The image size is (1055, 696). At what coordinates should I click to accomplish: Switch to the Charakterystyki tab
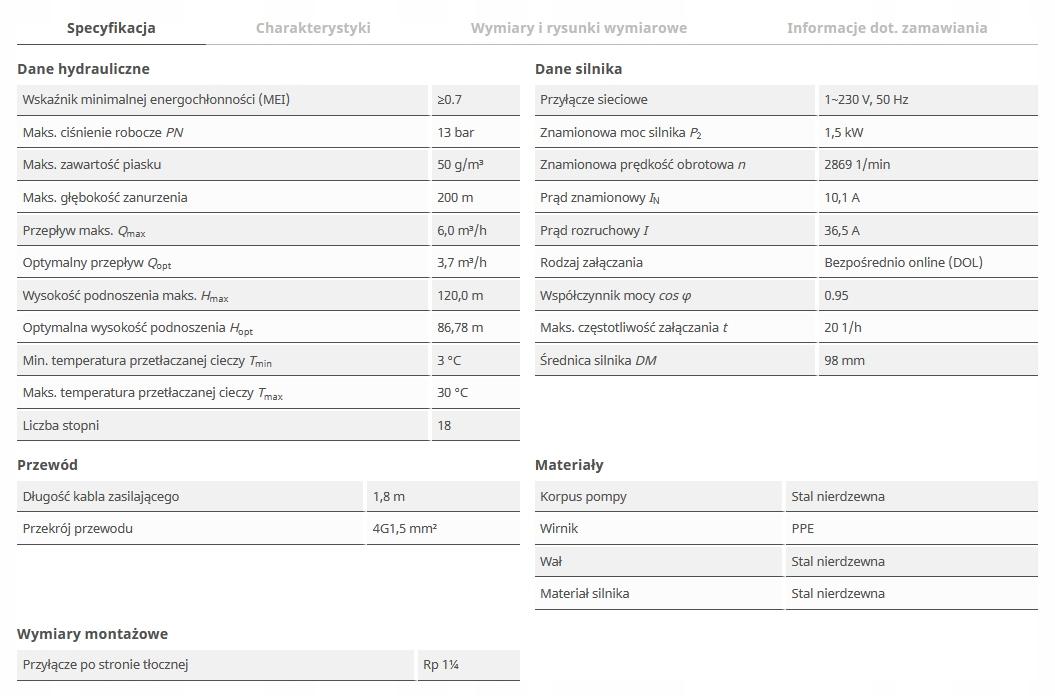coord(313,28)
